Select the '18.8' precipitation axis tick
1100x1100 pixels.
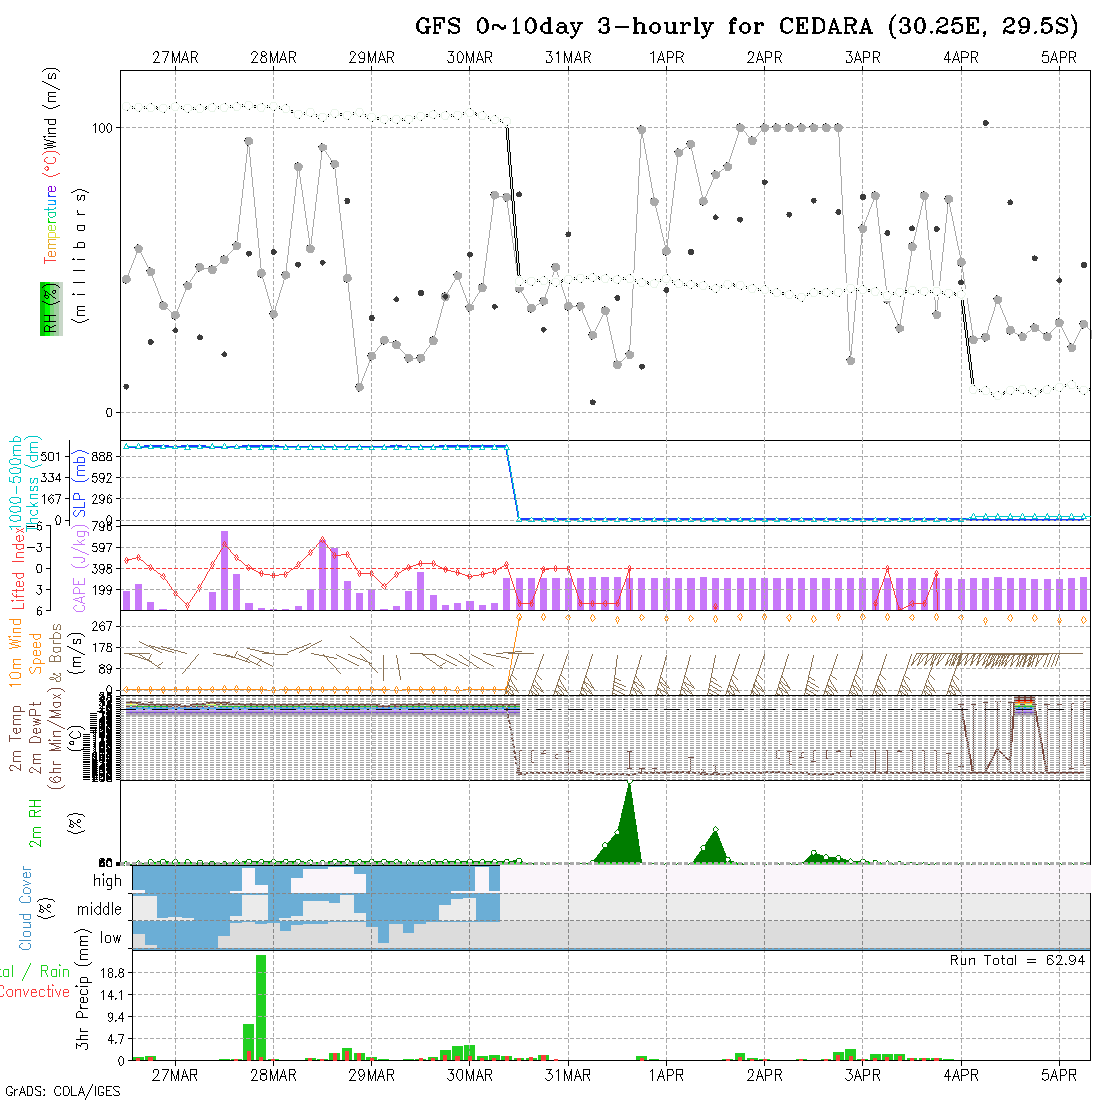(x=110, y=972)
